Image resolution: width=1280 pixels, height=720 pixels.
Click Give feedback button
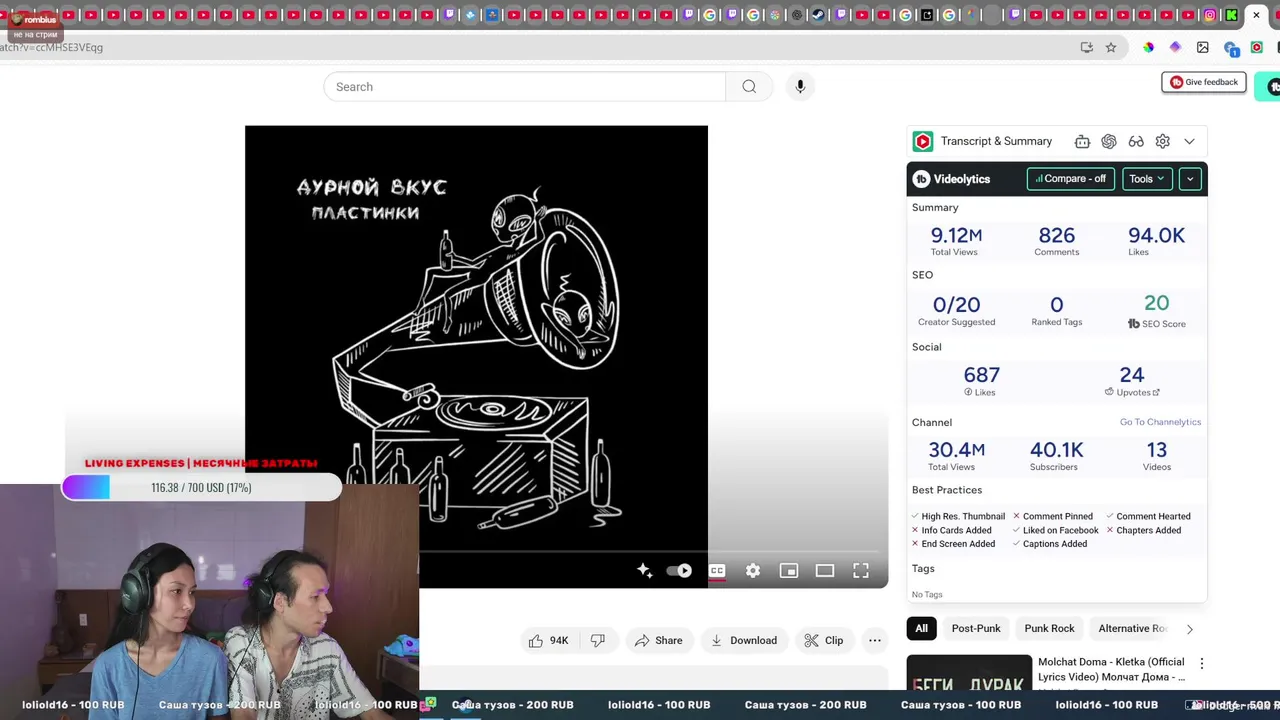pos(1203,82)
